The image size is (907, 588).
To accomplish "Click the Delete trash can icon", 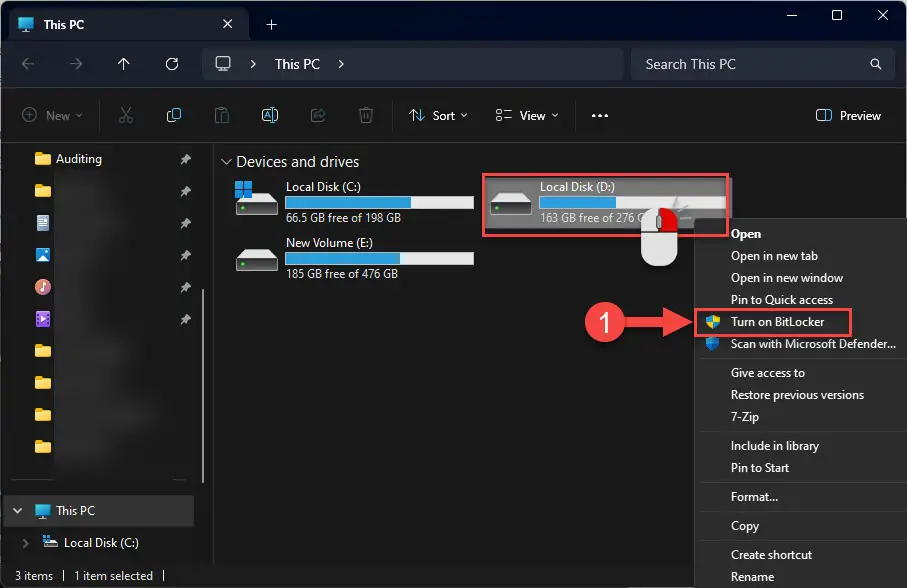I will tap(366, 116).
